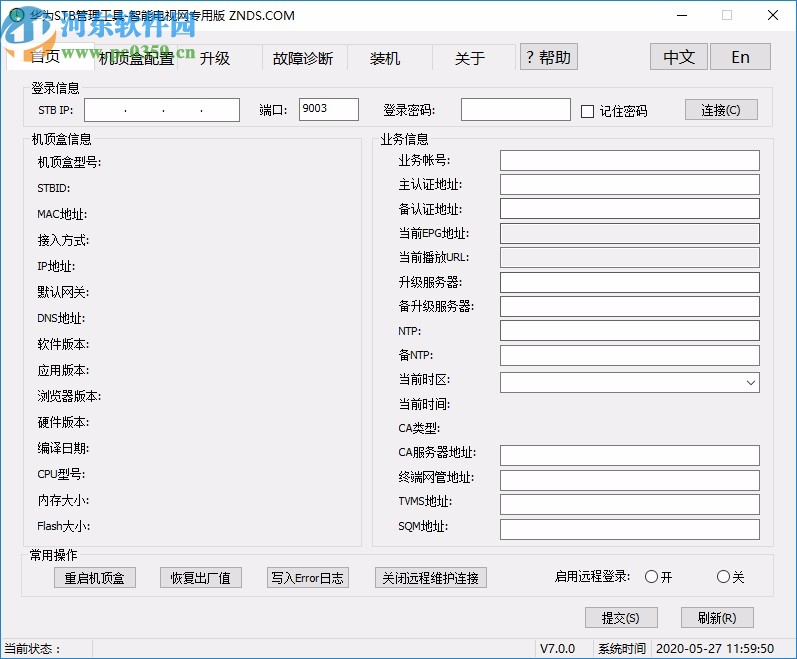This screenshot has width=797, height=659.
Task: Focus the 备NTP input field
Action: click(629, 355)
